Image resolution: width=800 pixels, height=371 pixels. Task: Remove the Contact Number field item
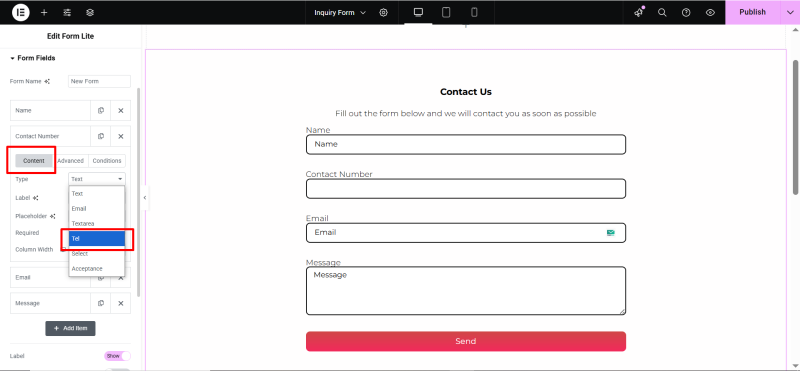[x=121, y=136]
